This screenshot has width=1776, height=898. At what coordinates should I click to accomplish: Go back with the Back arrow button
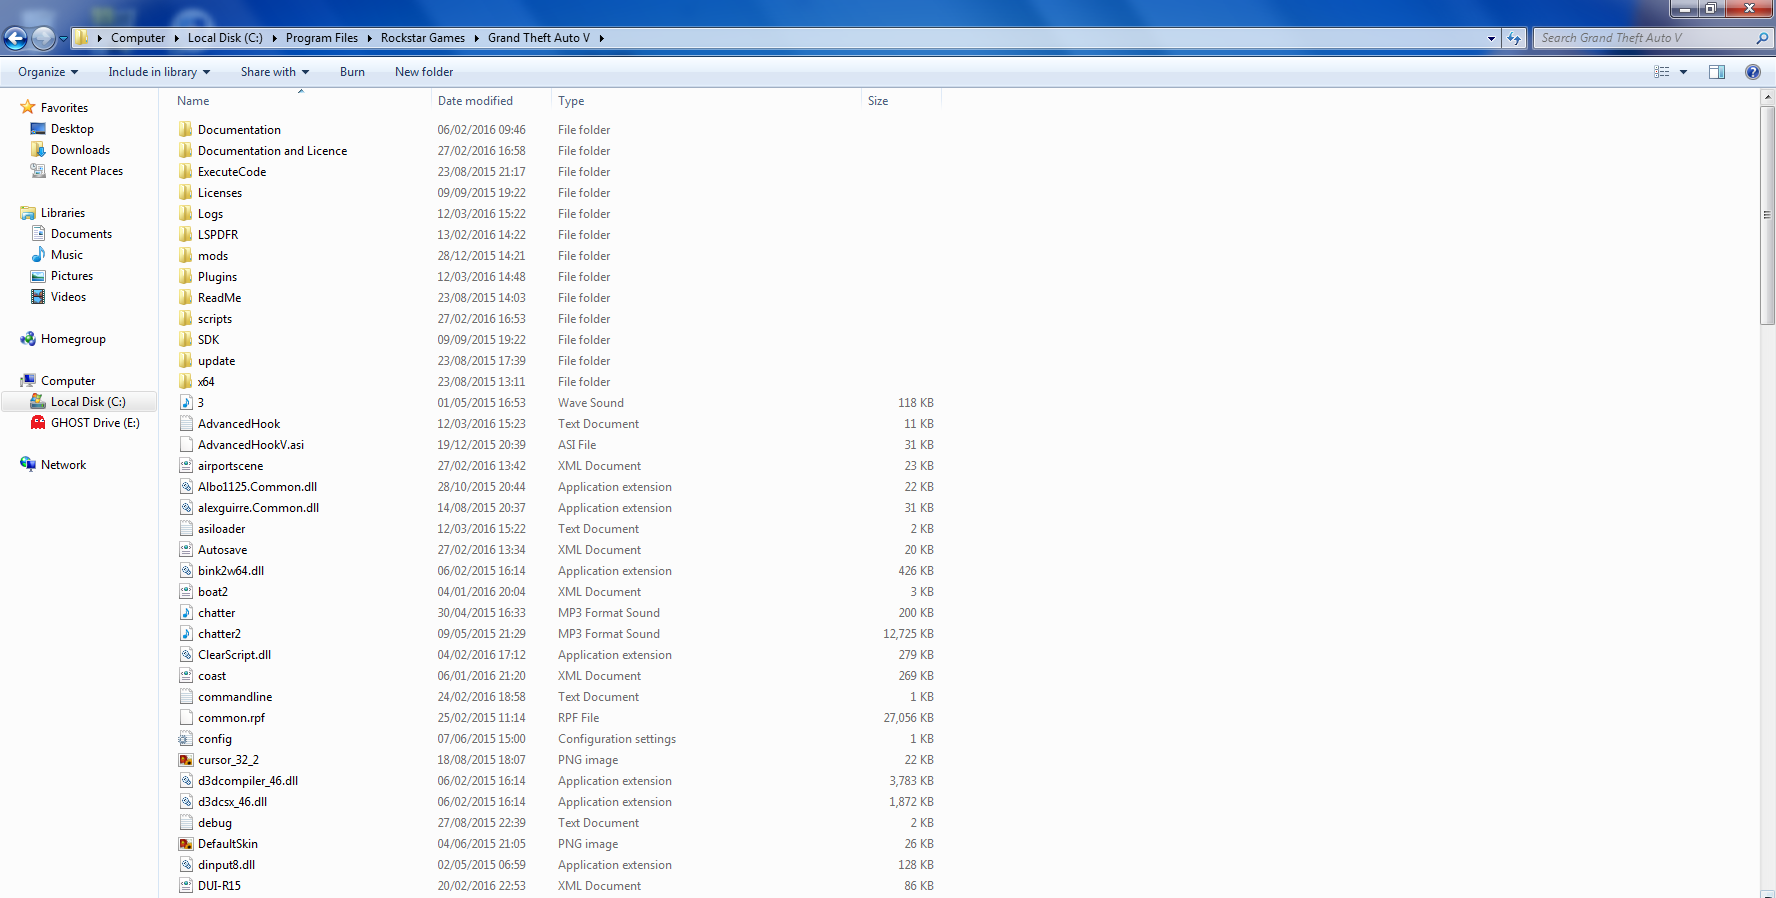pyautogui.click(x=15, y=38)
